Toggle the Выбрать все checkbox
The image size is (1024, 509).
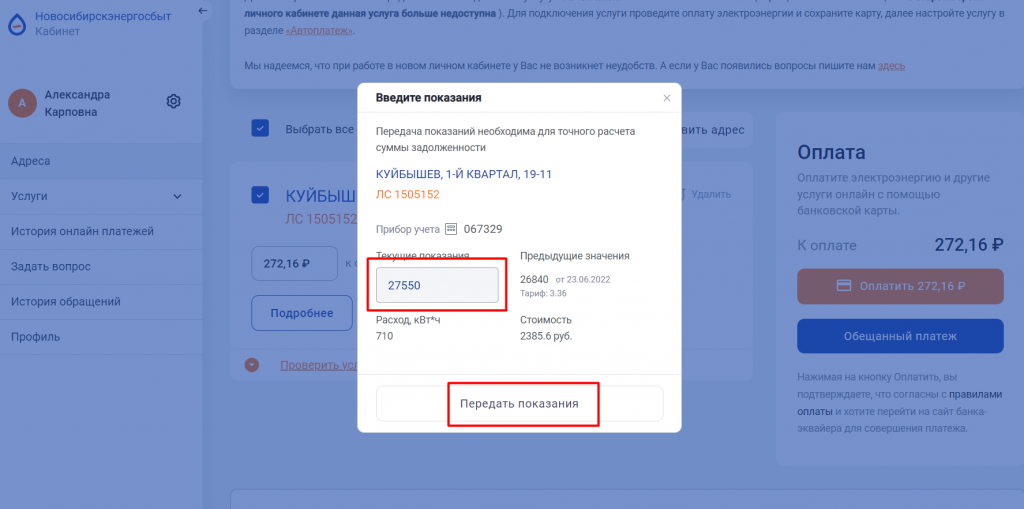260,128
